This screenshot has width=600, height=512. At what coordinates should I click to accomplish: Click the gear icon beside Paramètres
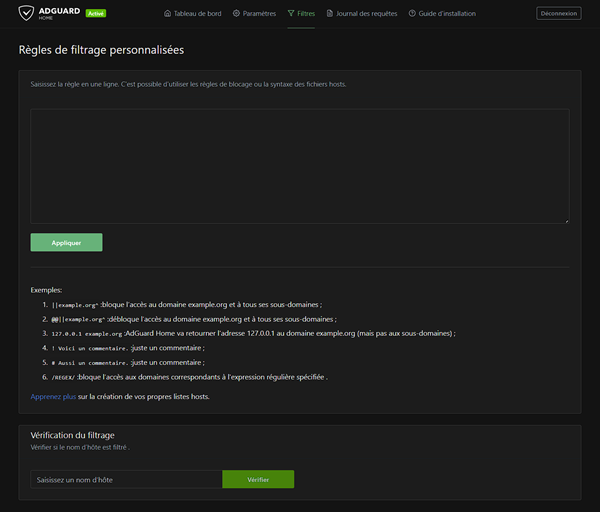[x=236, y=14]
